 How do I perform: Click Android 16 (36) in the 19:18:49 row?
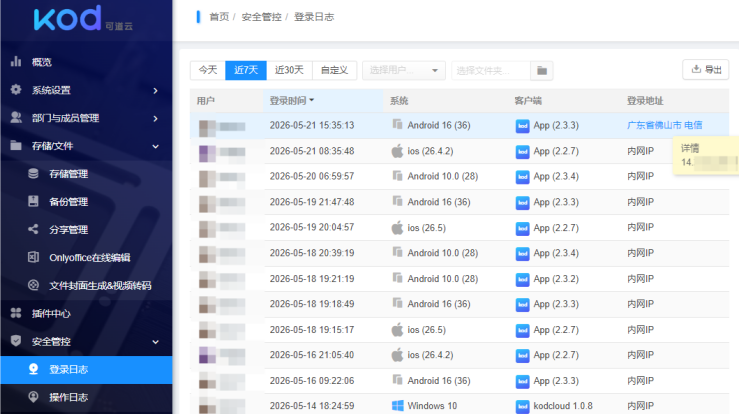click(x=439, y=304)
